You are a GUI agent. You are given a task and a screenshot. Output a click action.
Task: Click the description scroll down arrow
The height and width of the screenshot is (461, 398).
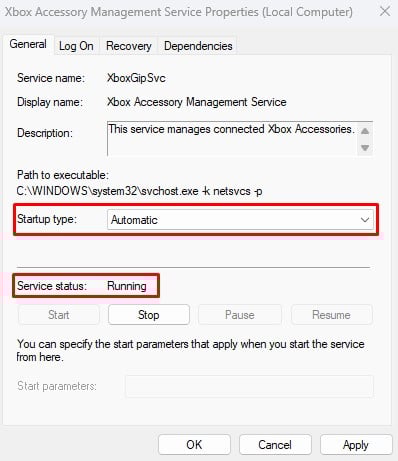[365, 147]
